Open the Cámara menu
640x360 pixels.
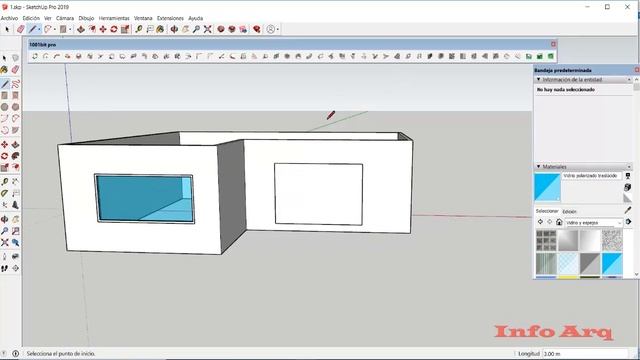(x=65, y=18)
